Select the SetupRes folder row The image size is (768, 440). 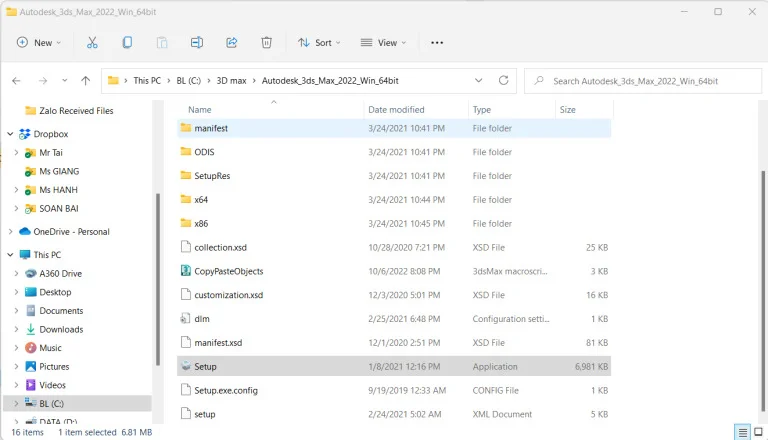tap(394, 175)
